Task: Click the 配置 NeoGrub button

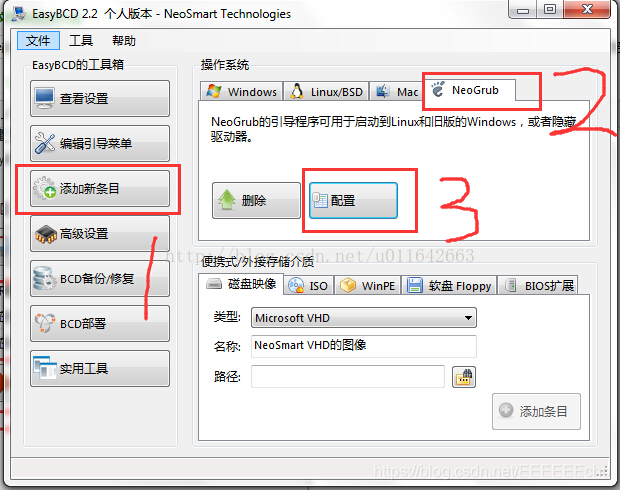Action: [353, 201]
